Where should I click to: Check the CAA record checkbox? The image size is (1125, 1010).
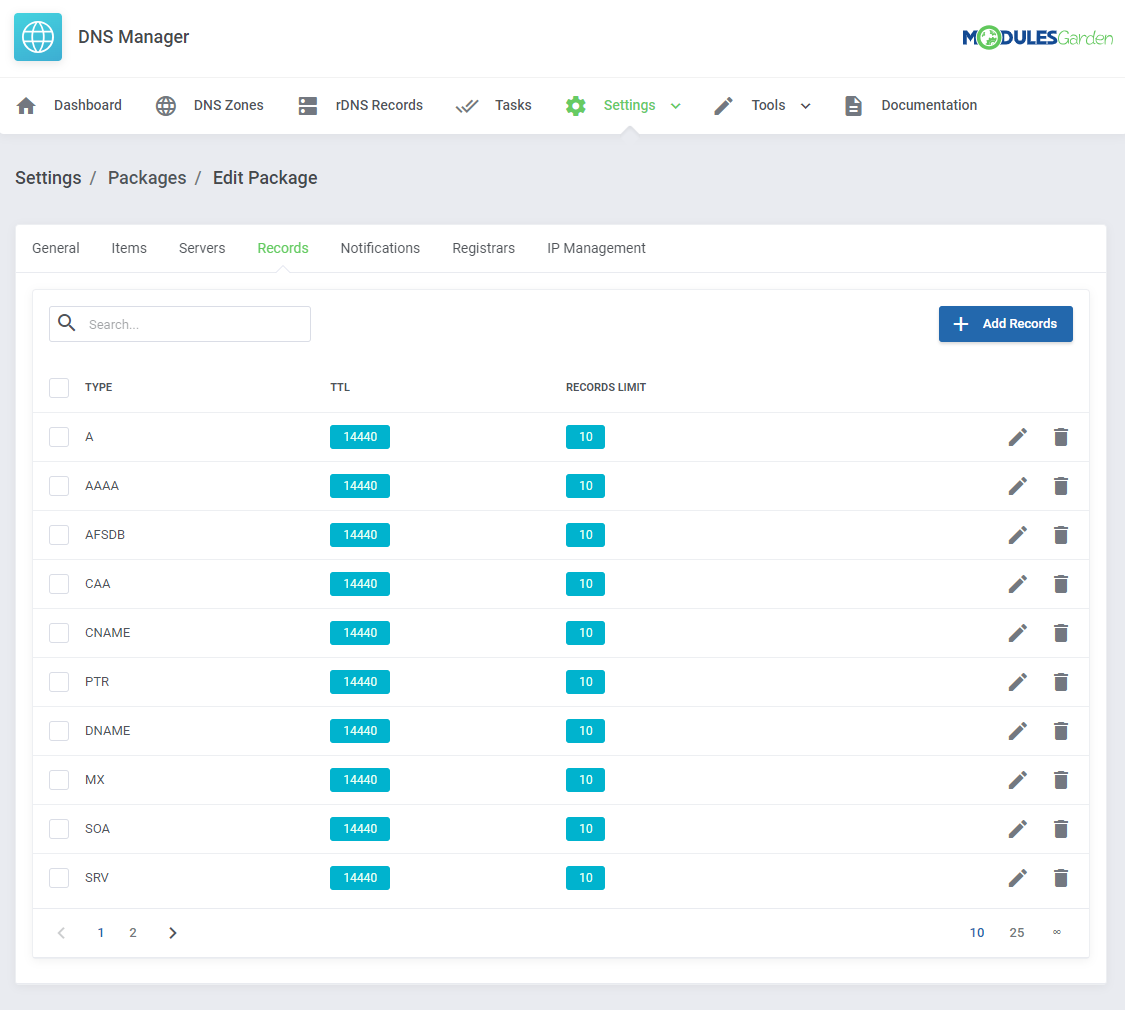[59, 584]
